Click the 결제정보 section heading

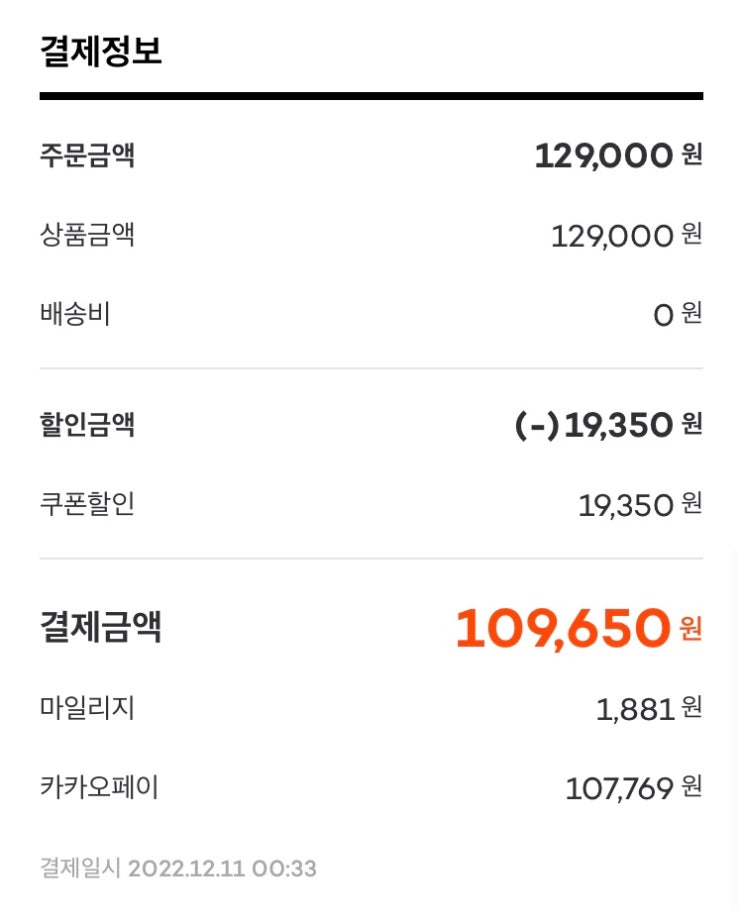click(x=101, y=50)
